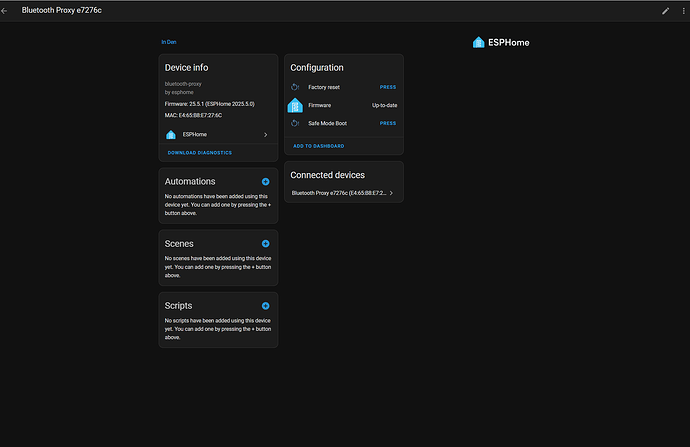Click the Scenes heading
The image size is (690, 447).
pos(179,244)
